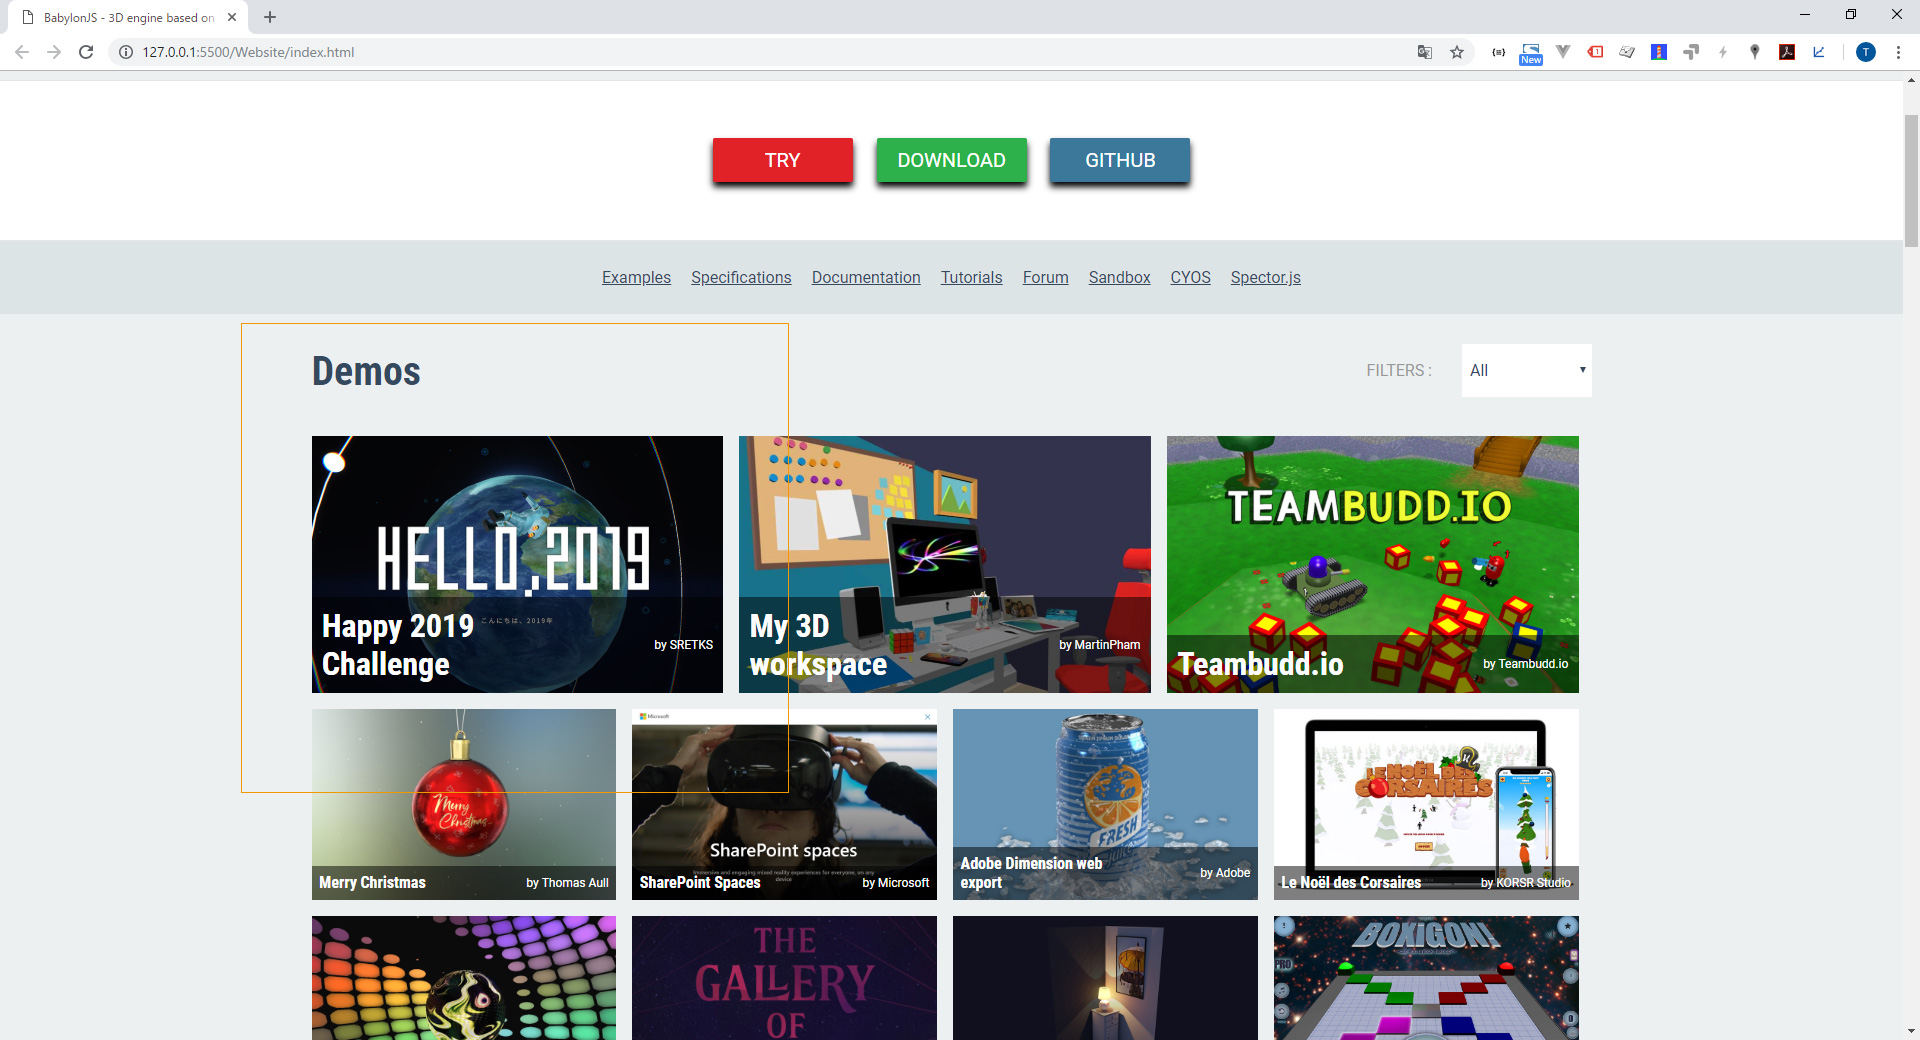Click the by KORSR Studio author text
Image resolution: width=1920 pixels, height=1040 pixels.
1526,883
